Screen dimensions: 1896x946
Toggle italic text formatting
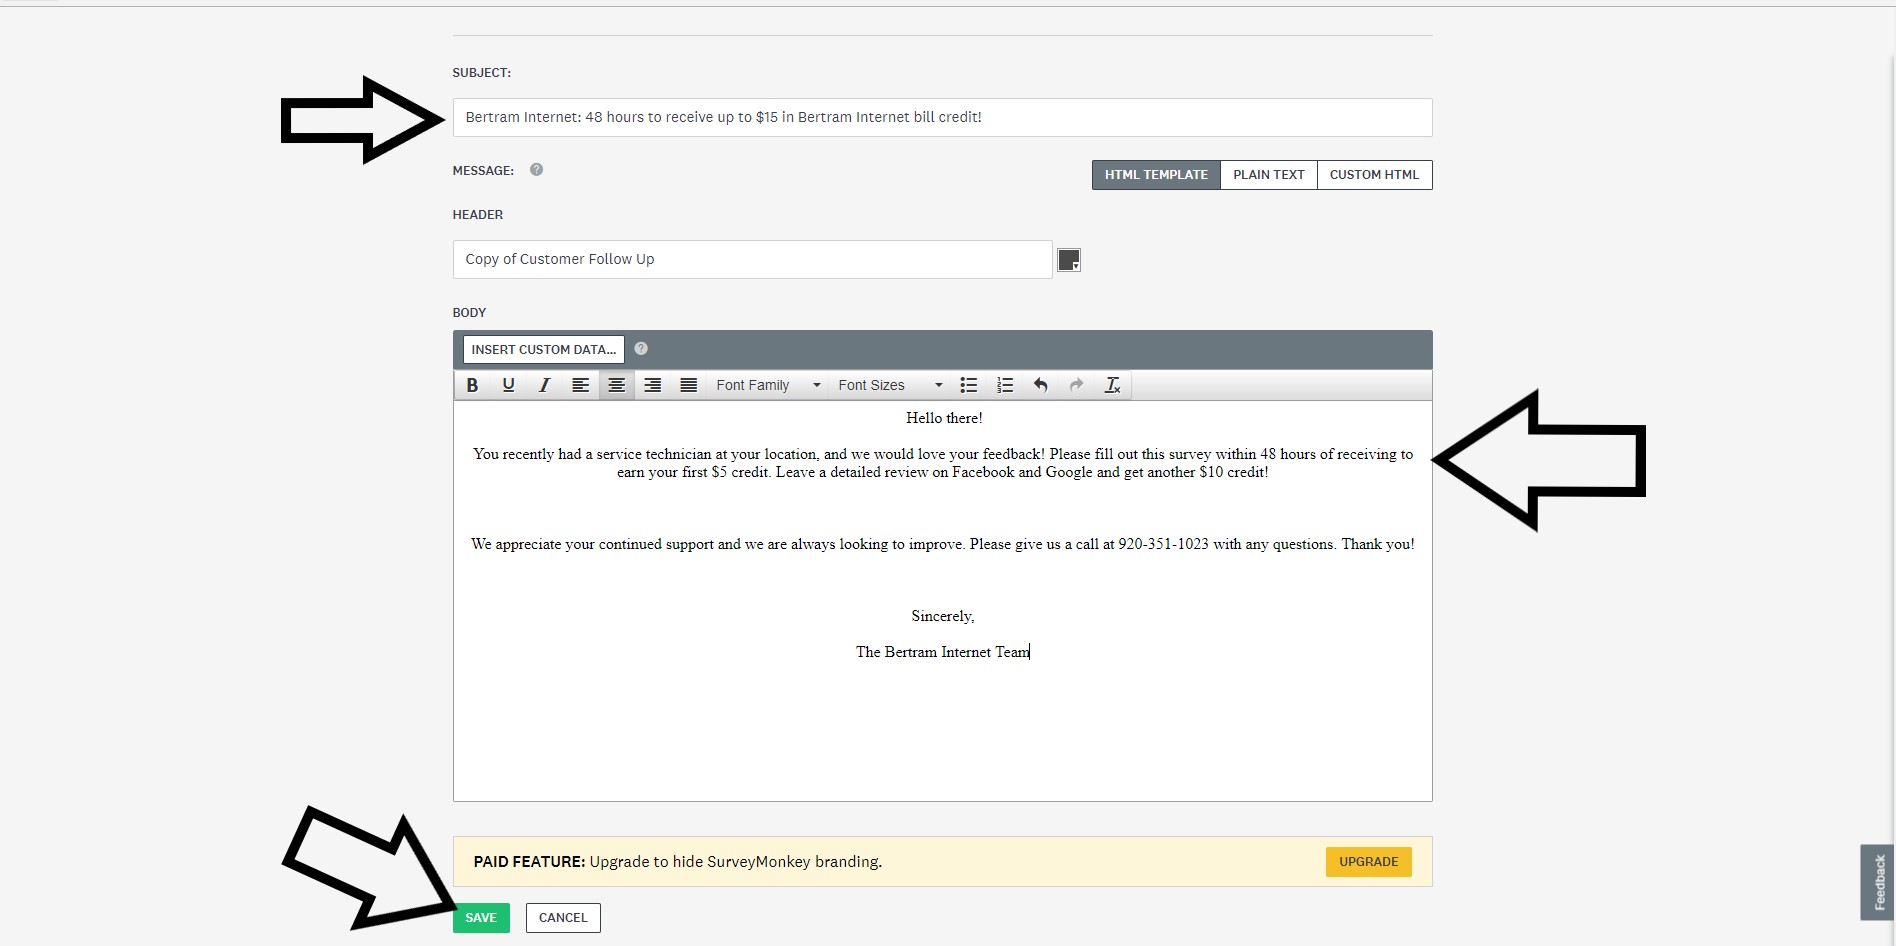pos(544,385)
